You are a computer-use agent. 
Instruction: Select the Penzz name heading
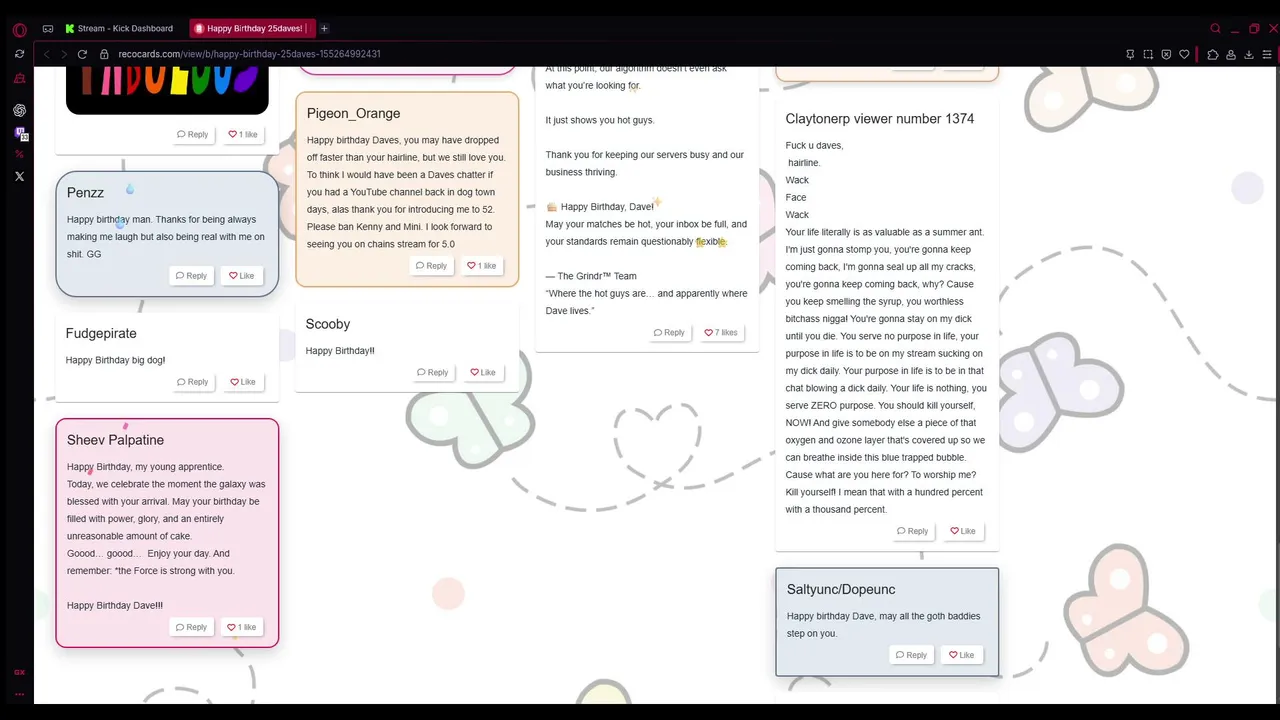tap(85, 193)
